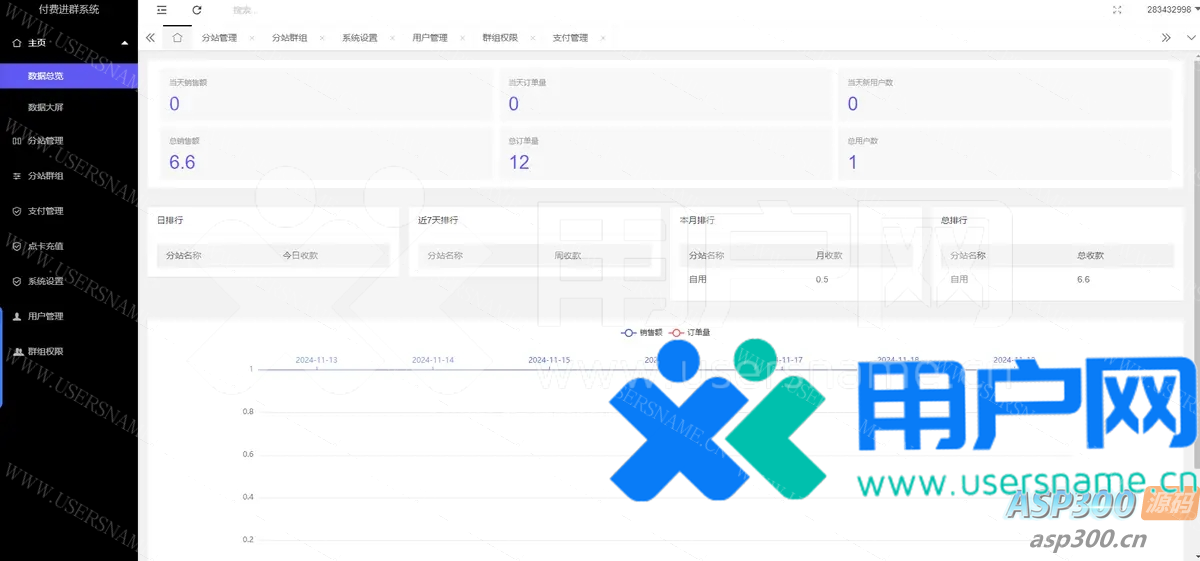Toggle the 订单量 series in the chart legend

click(x=689, y=332)
